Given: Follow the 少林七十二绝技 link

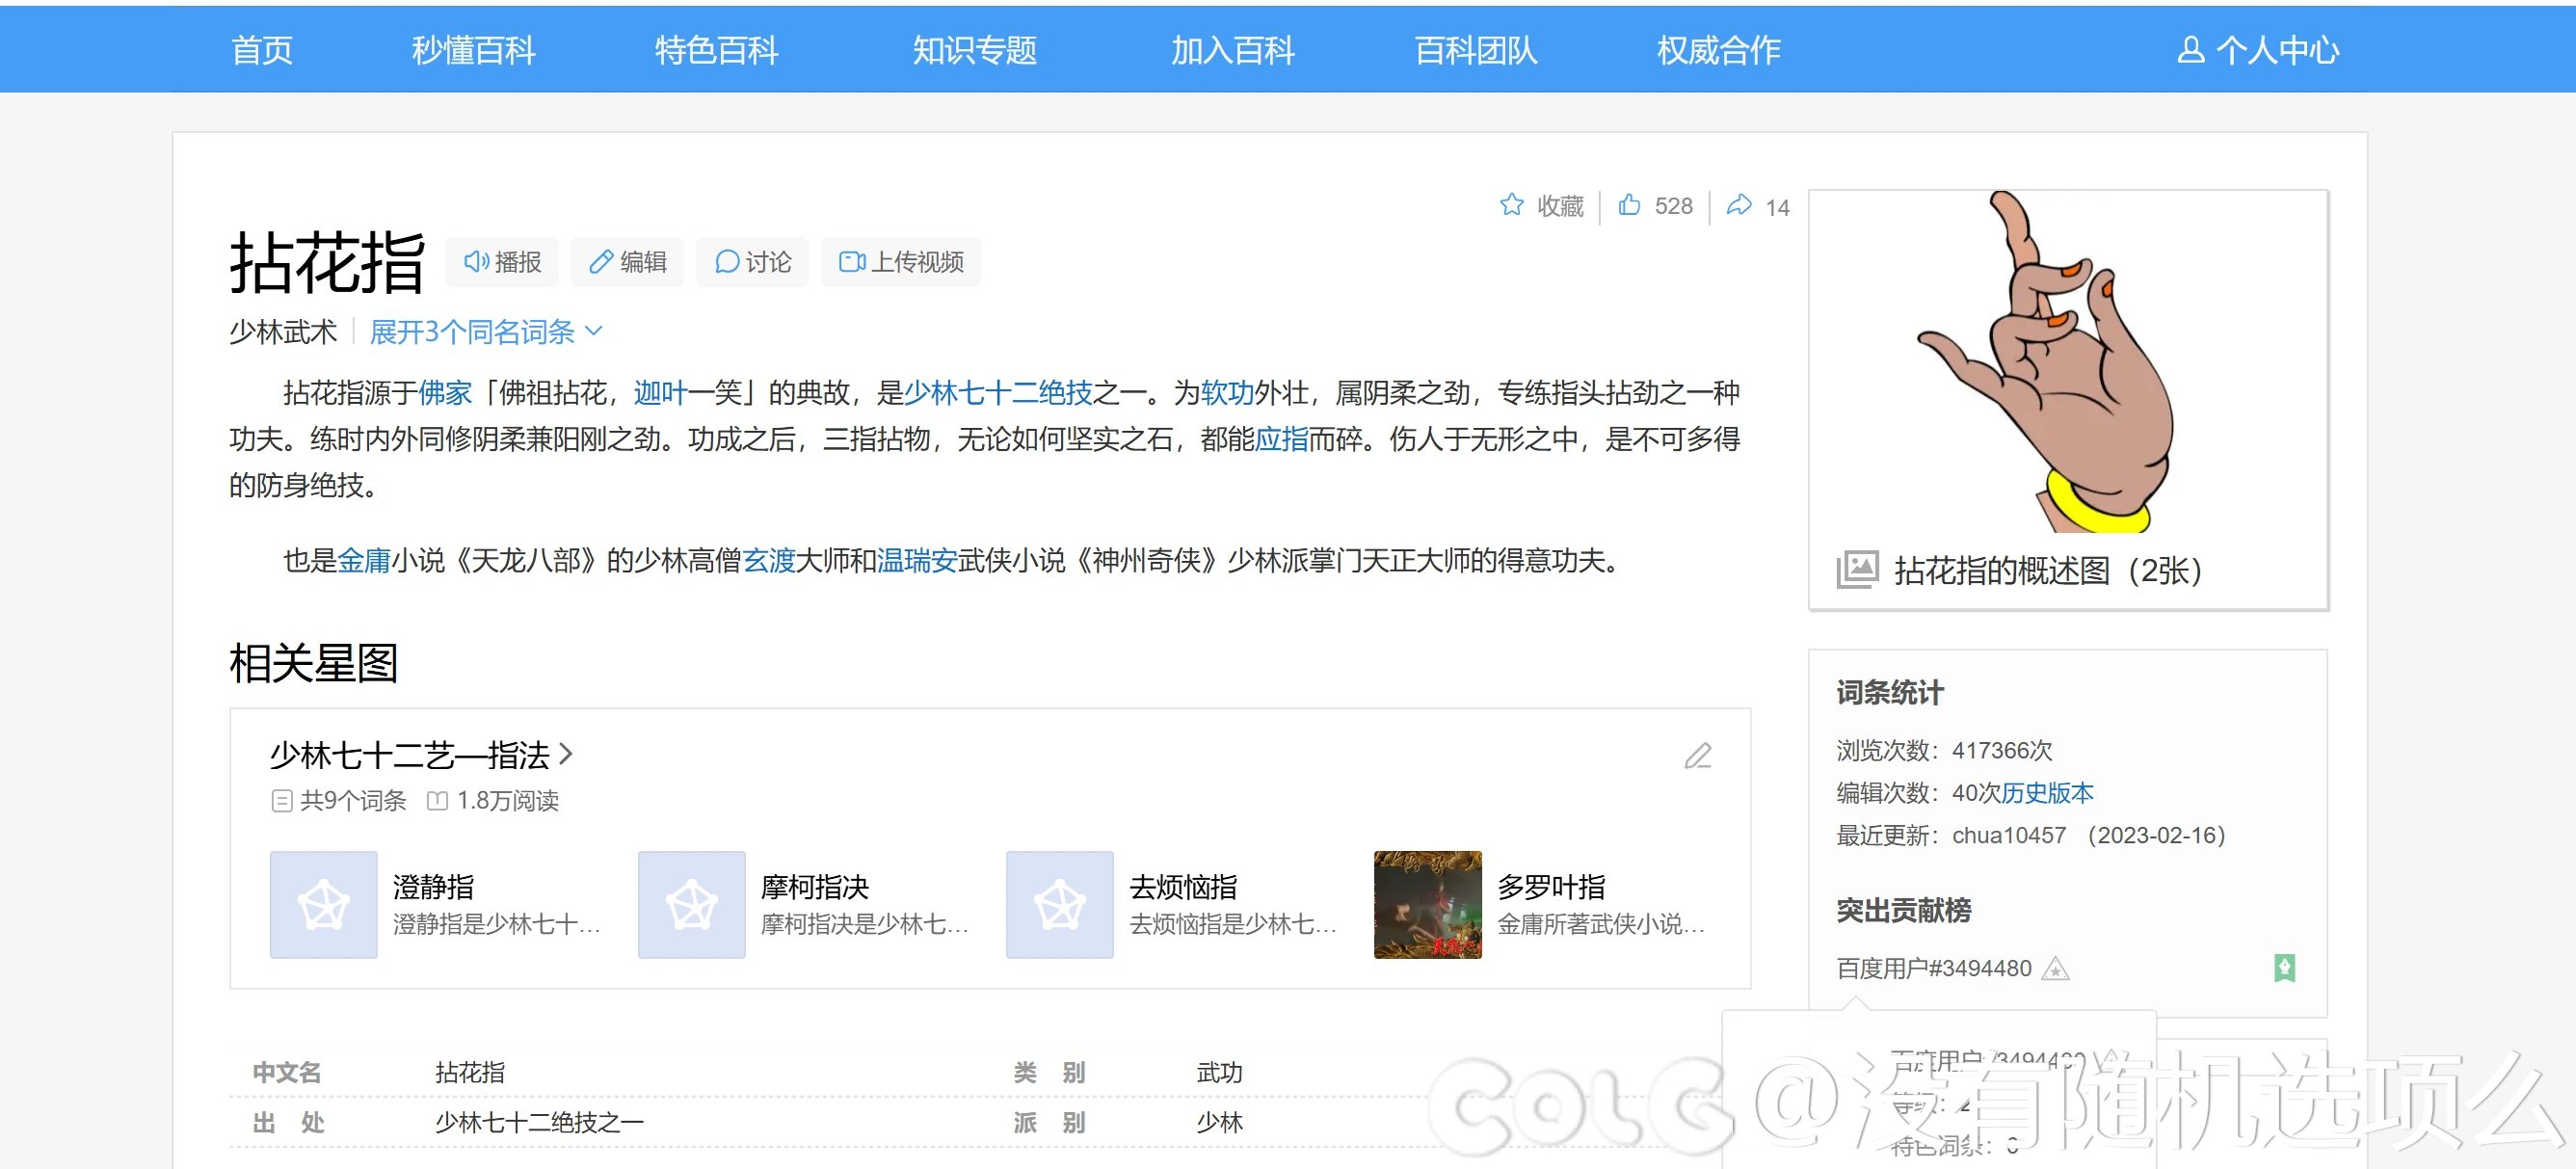Looking at the screenshot, I should pos(998,393).
